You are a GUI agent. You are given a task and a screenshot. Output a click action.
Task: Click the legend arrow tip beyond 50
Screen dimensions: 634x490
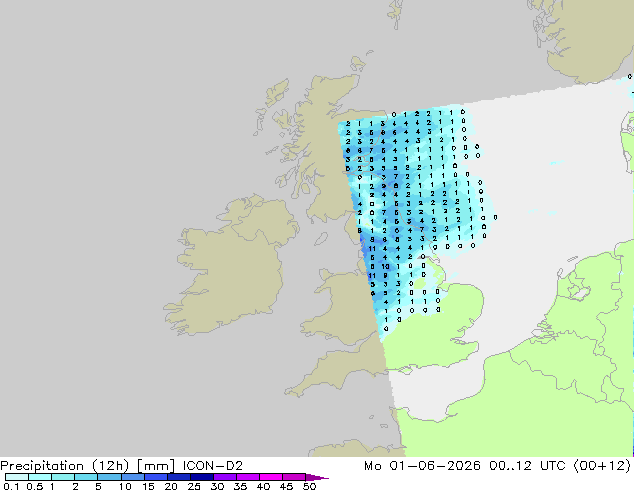click(317, 477)
